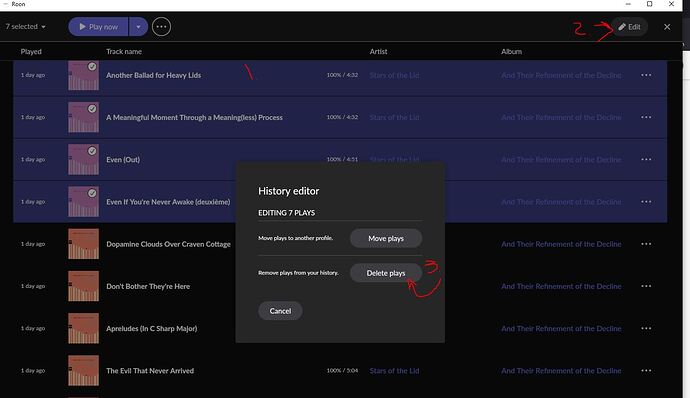The image size is (690, 398).
Task: Click Delete plays button in History editor
Action: point(386,273)
